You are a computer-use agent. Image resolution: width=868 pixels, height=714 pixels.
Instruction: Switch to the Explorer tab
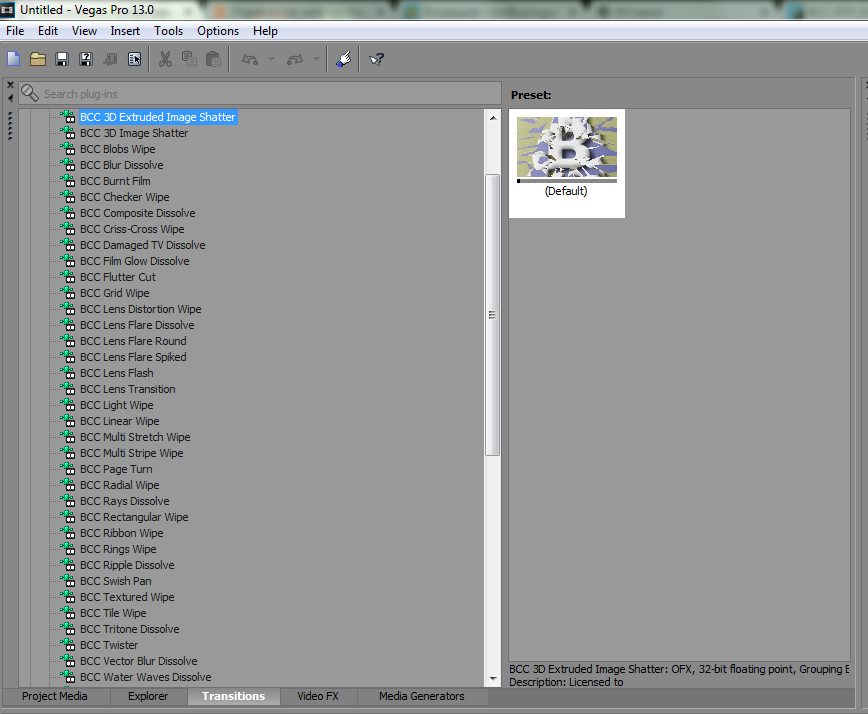tap(148, 696)
